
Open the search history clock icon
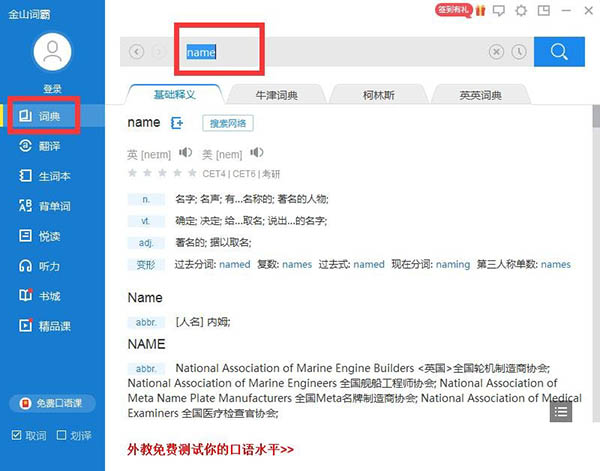point(519,51)
